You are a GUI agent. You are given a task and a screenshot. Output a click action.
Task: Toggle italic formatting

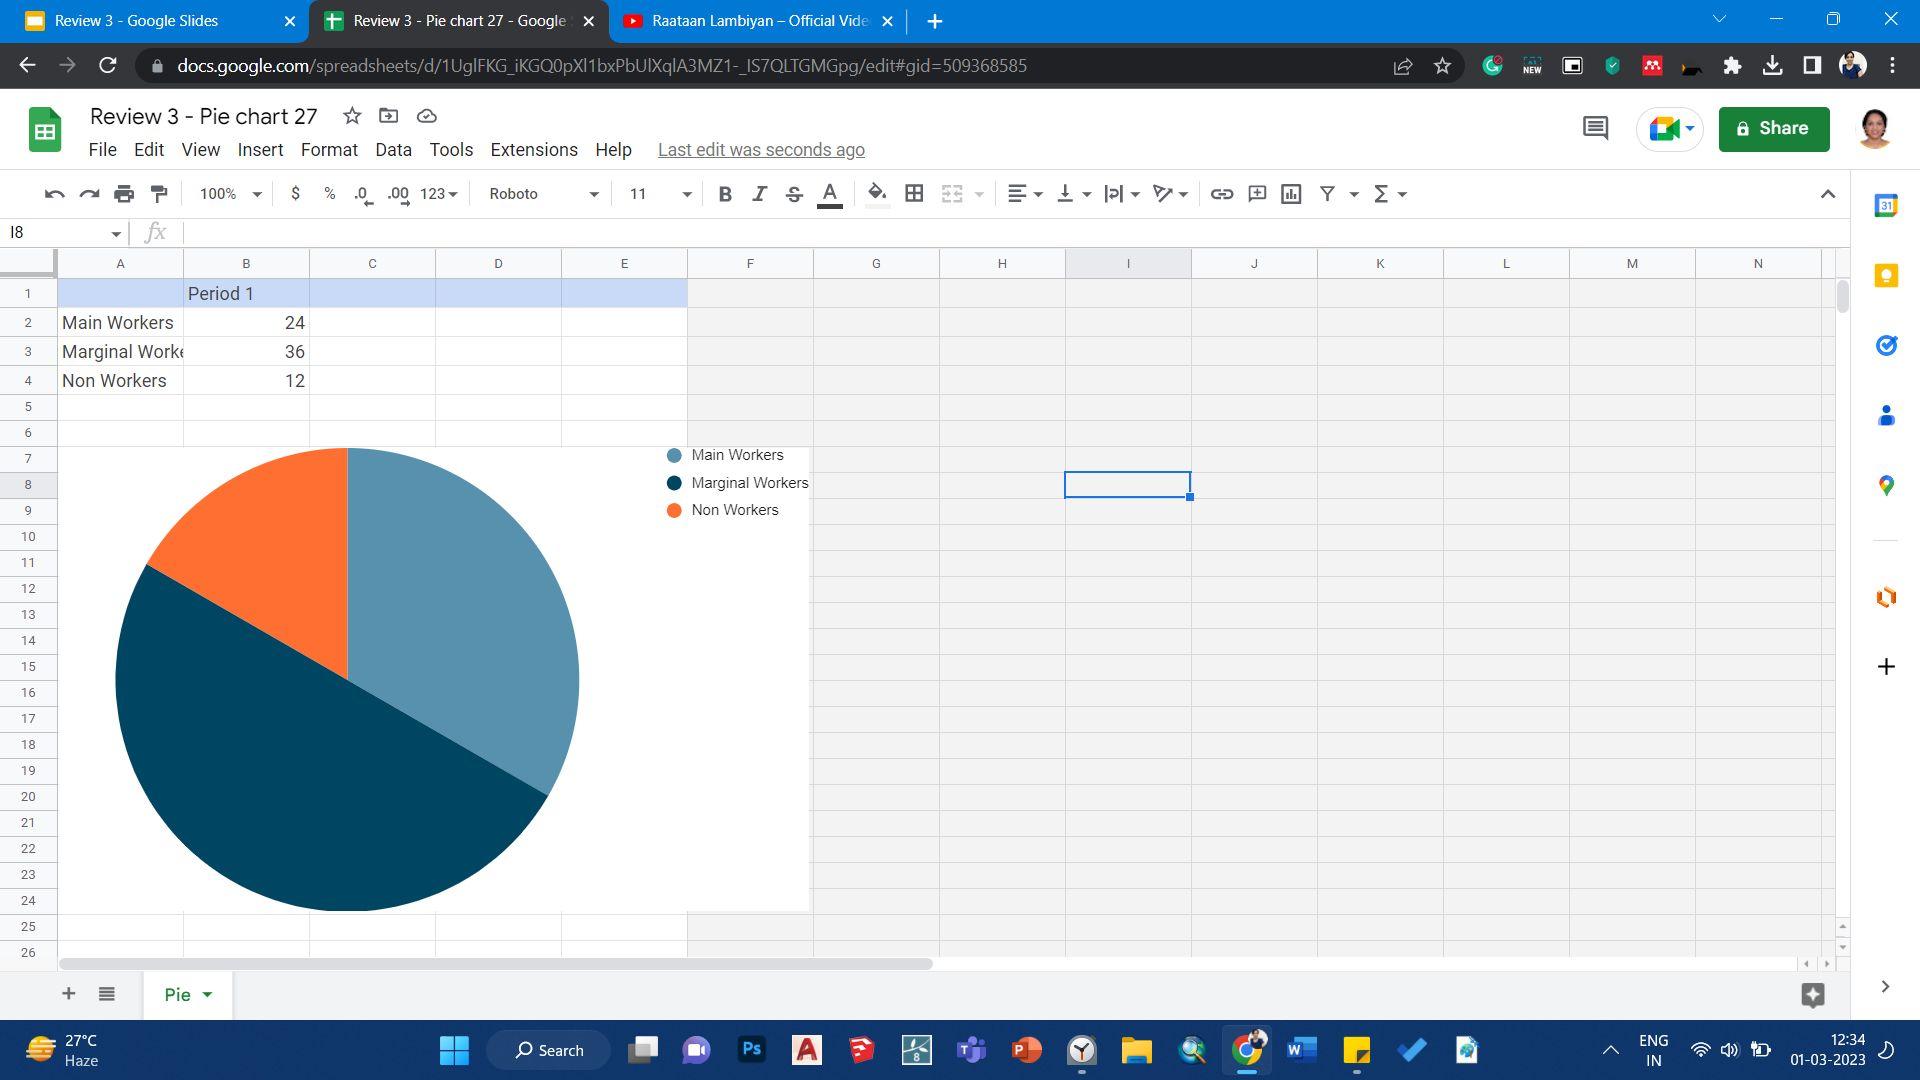click(759, 194)
